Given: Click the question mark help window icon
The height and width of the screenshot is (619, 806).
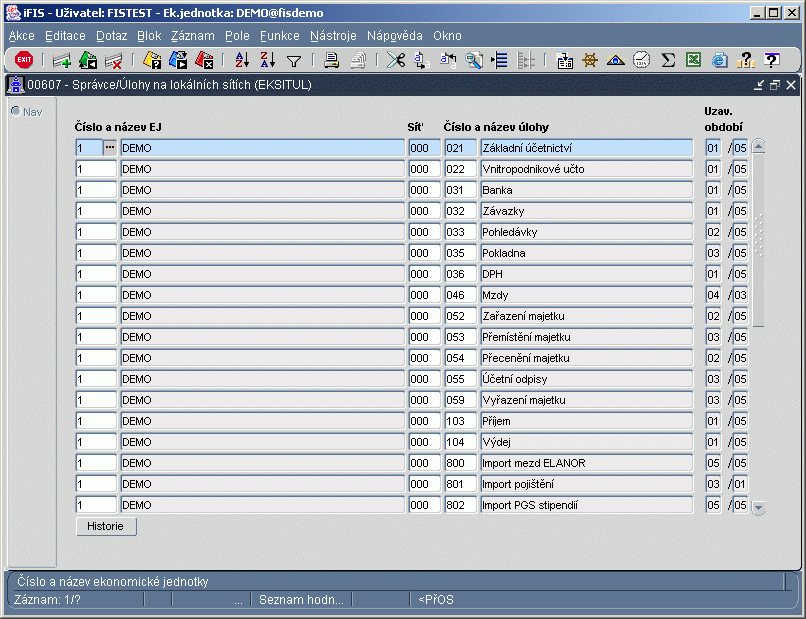Looking at the screenshot, I should pos(771,60).
